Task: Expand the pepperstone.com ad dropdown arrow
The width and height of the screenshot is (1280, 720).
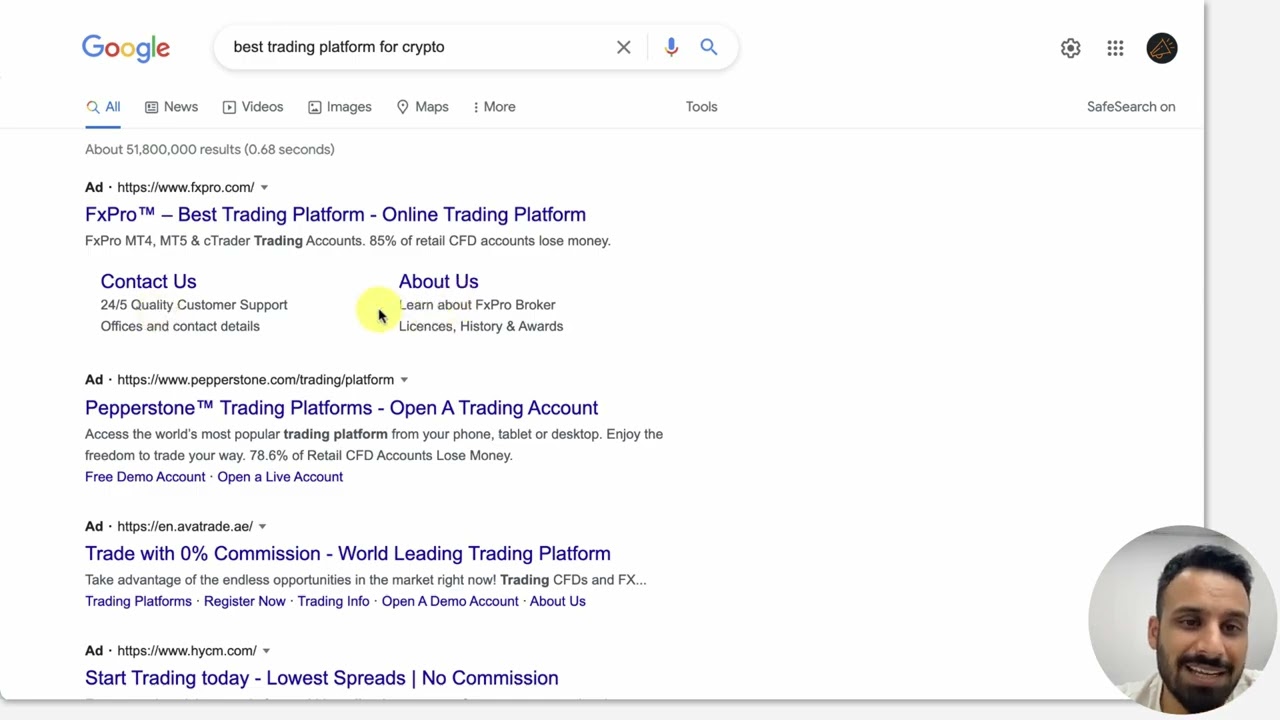Action: click(404, 380)
